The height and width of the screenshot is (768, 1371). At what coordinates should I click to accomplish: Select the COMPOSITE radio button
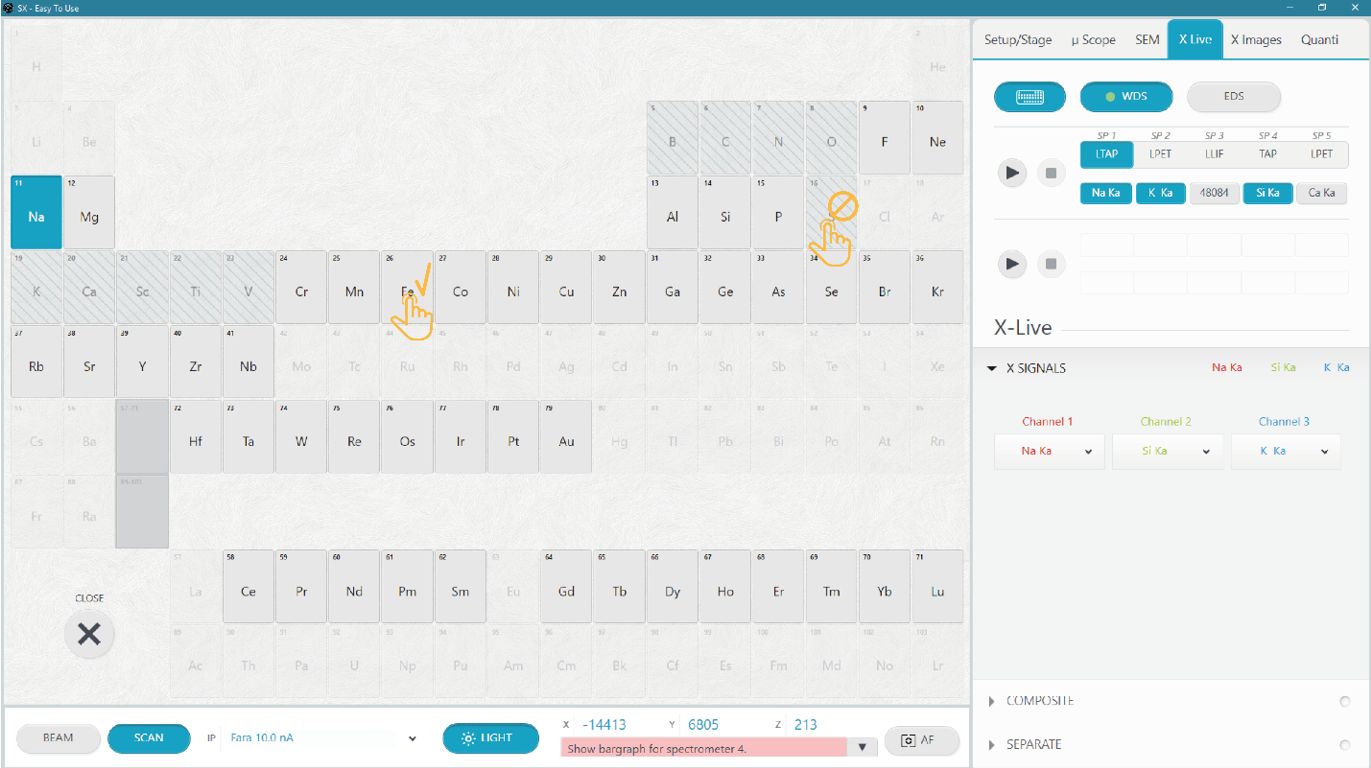tap(1344, 701)
